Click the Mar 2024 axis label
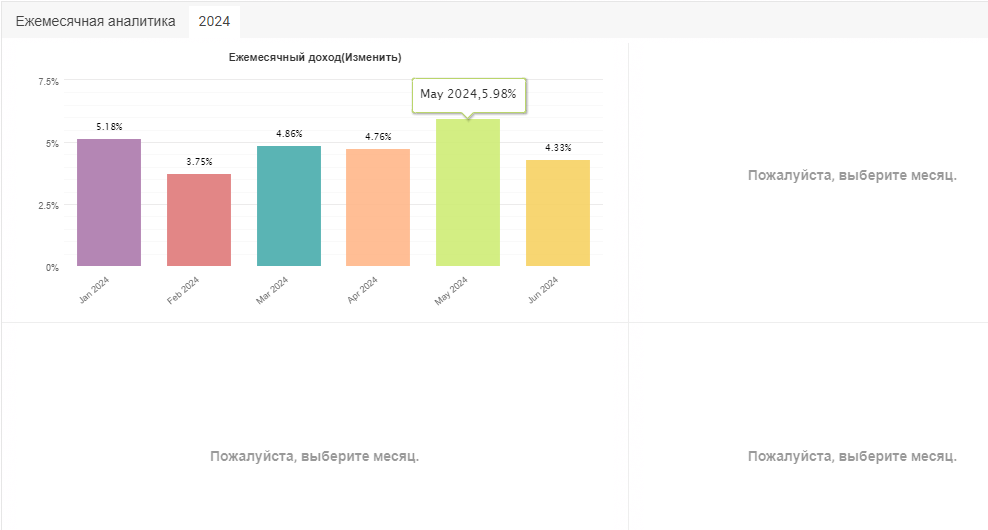This screenshot has height=530, width=988. pyautogui.click(x=272, y=291)
